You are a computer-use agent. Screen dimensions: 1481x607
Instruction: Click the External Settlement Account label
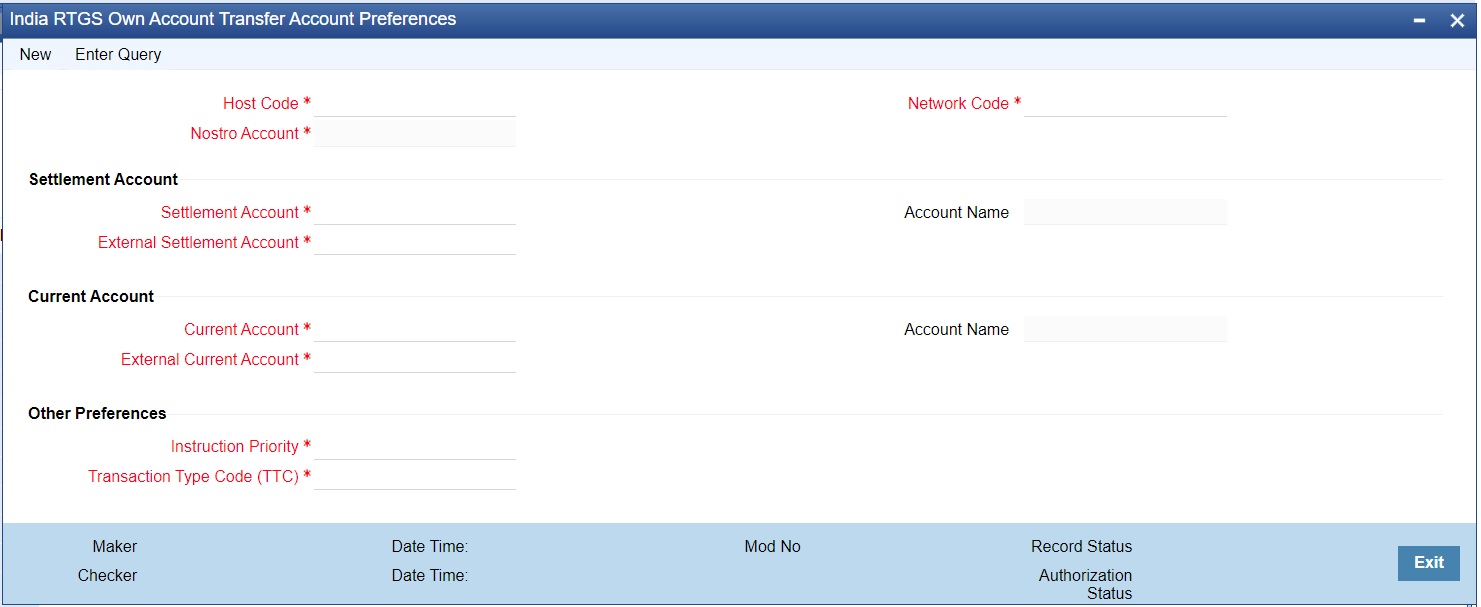coord(198,242)
